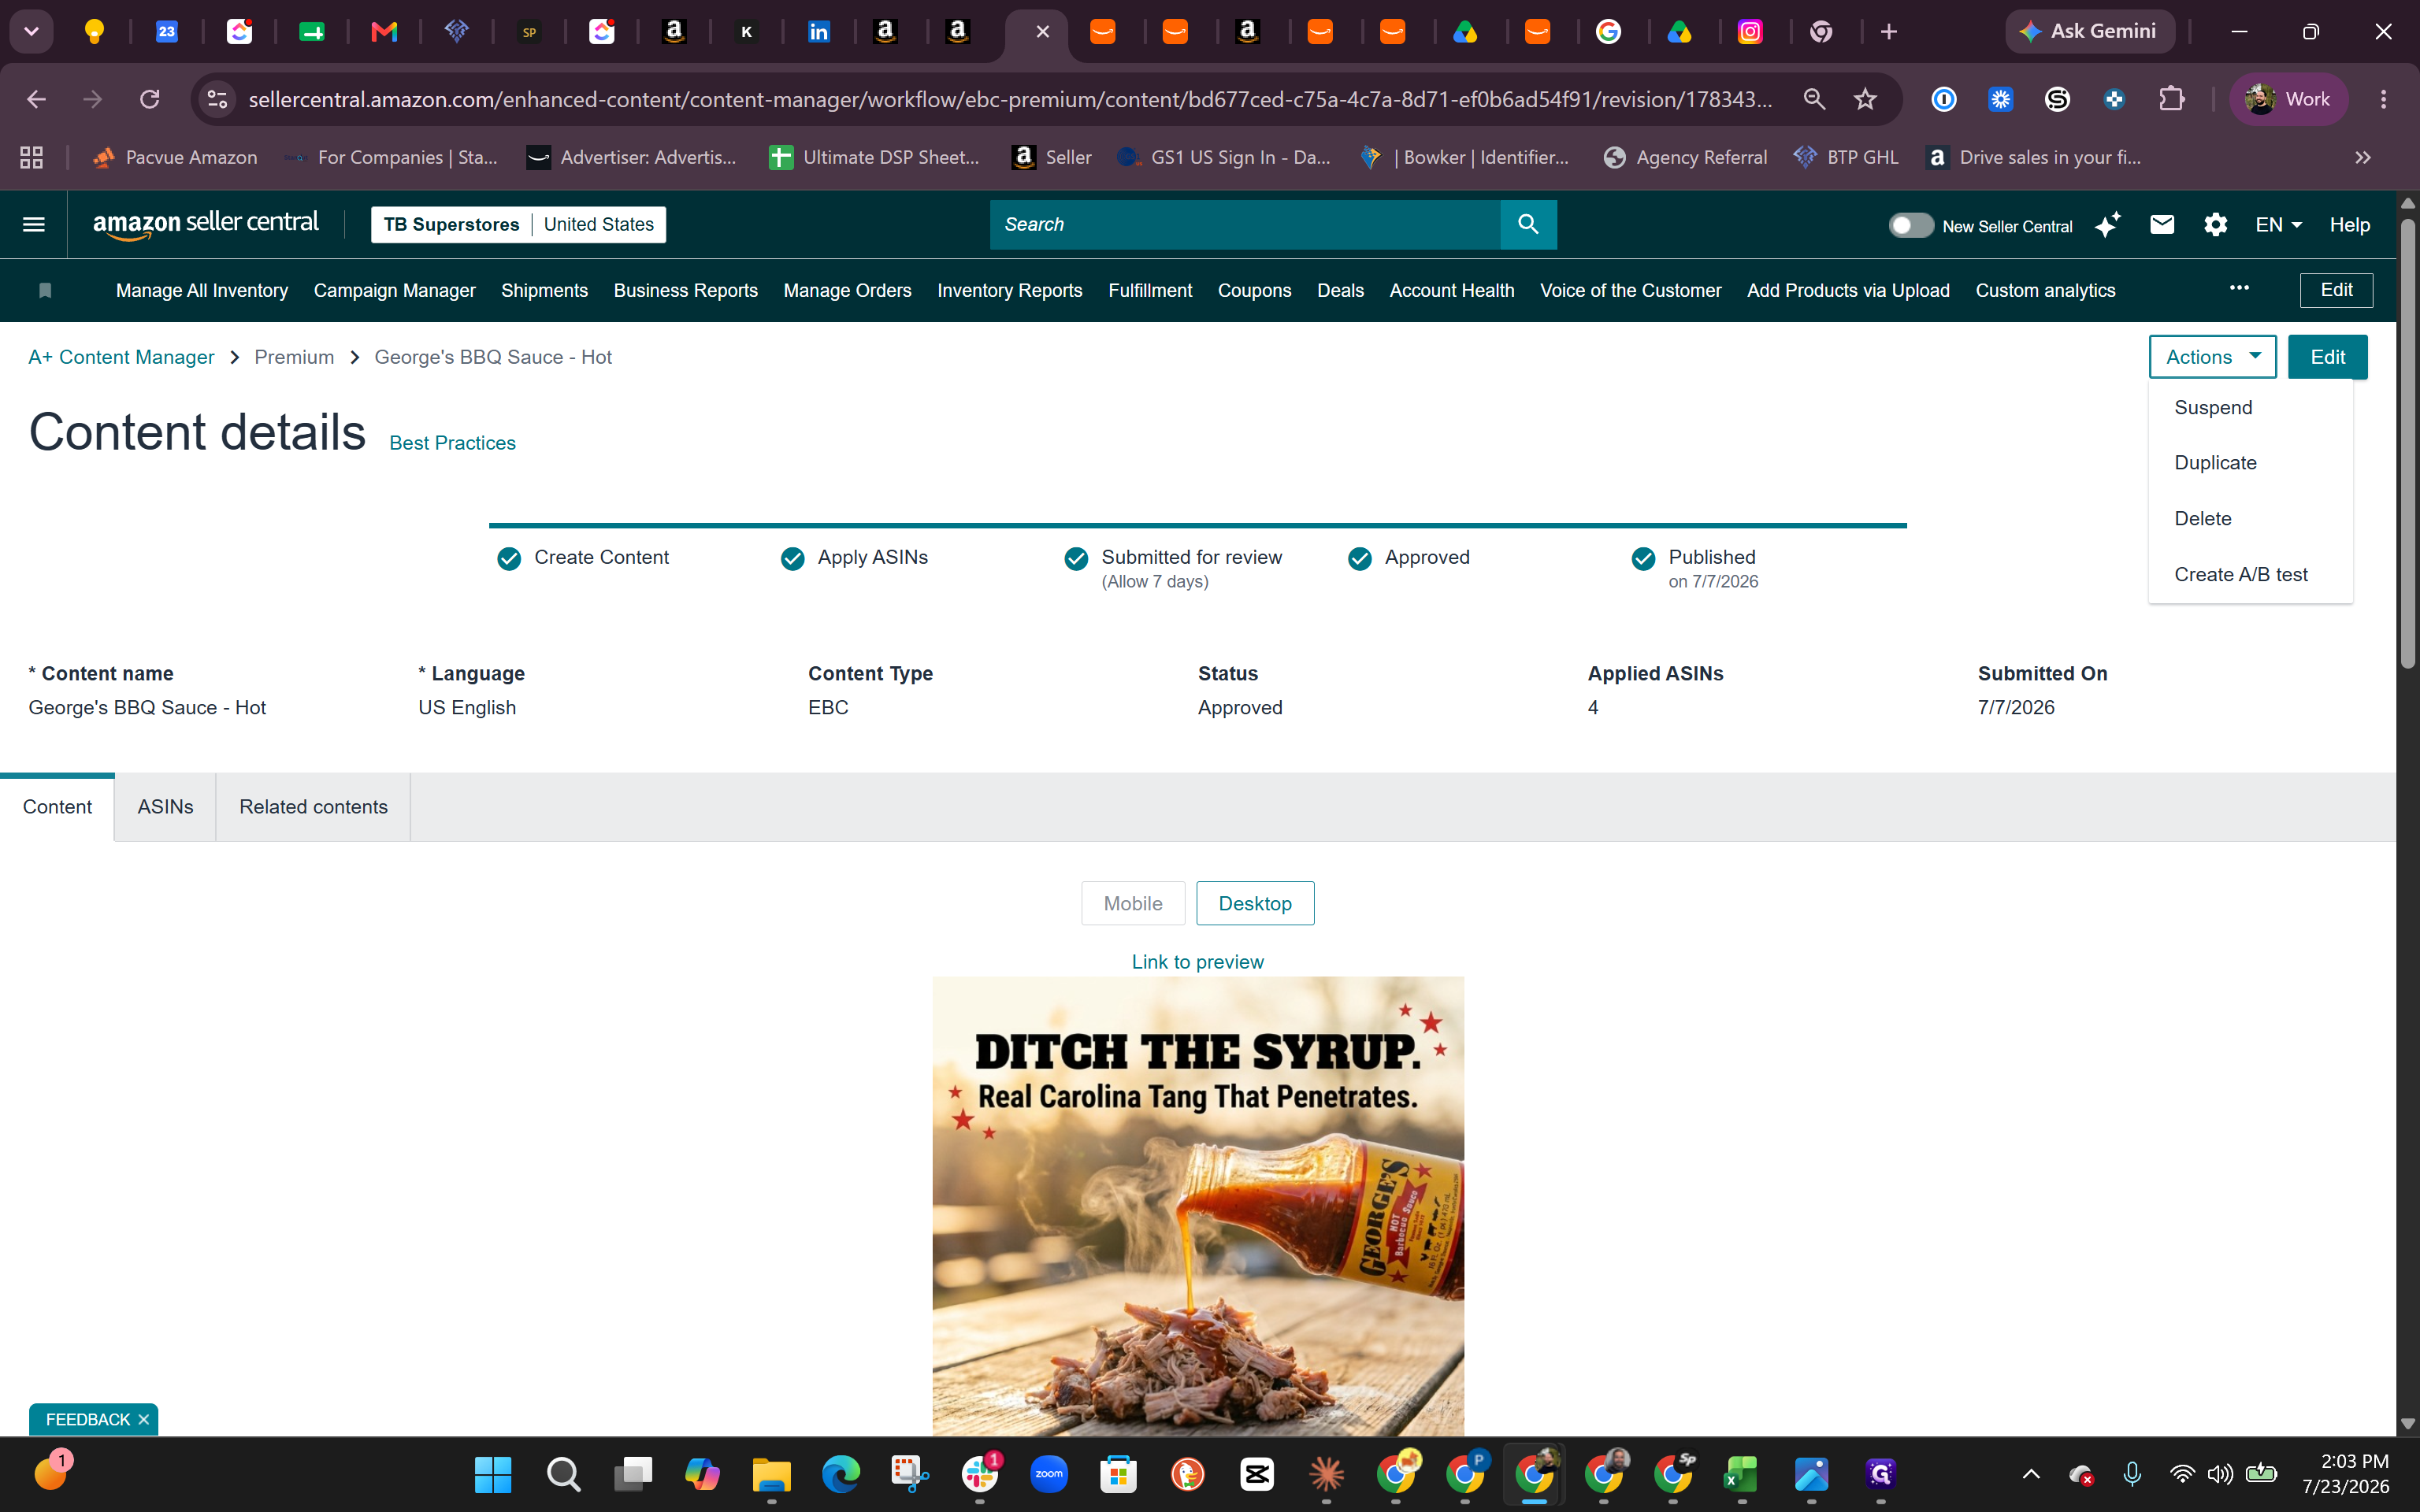Switch to the ASINs tab
The height and width of the screenshot is (1512, 2420).
tap(165, 807)
